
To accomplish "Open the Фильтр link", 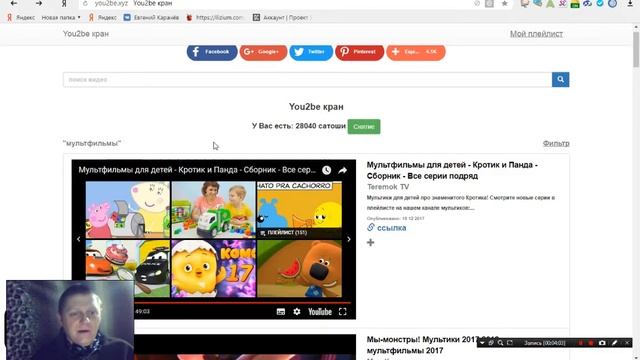I will (x=556, y=143).
